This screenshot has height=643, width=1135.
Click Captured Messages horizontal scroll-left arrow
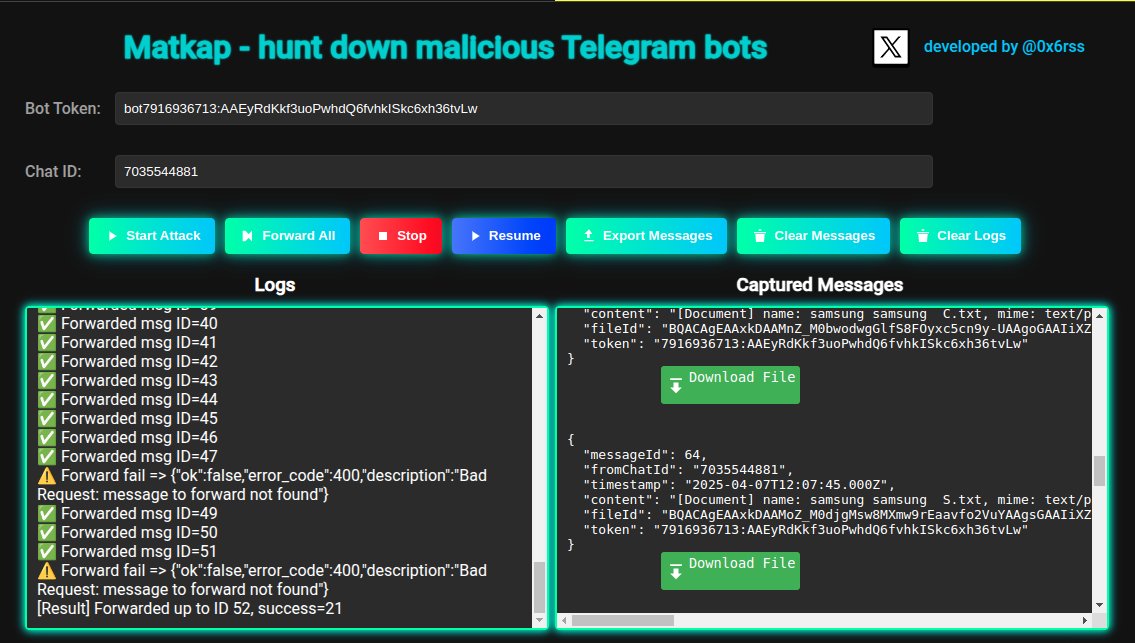pyautogui.click(x=565, y=621)
